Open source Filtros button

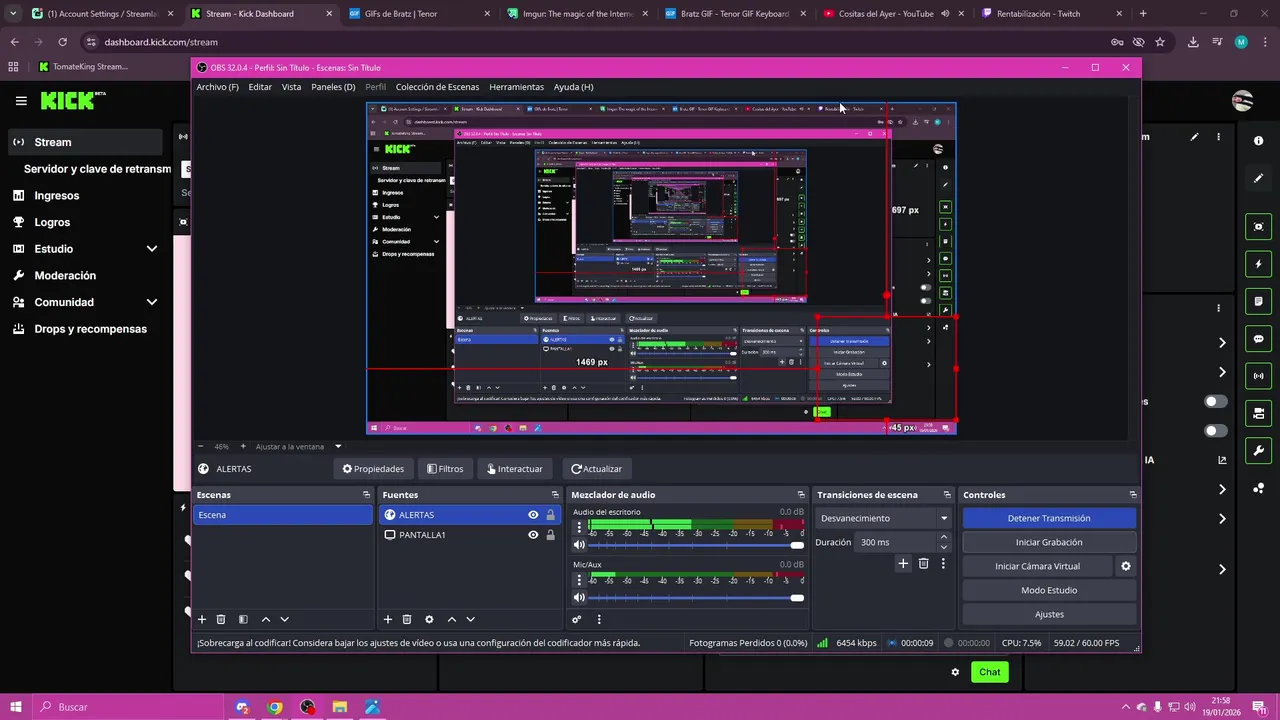[445, 469]
